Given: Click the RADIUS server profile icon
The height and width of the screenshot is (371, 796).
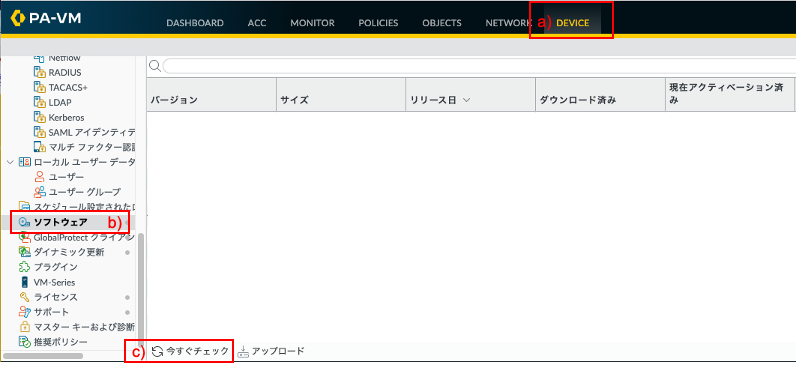Looking at the screenshot, I should pos(40,72).
